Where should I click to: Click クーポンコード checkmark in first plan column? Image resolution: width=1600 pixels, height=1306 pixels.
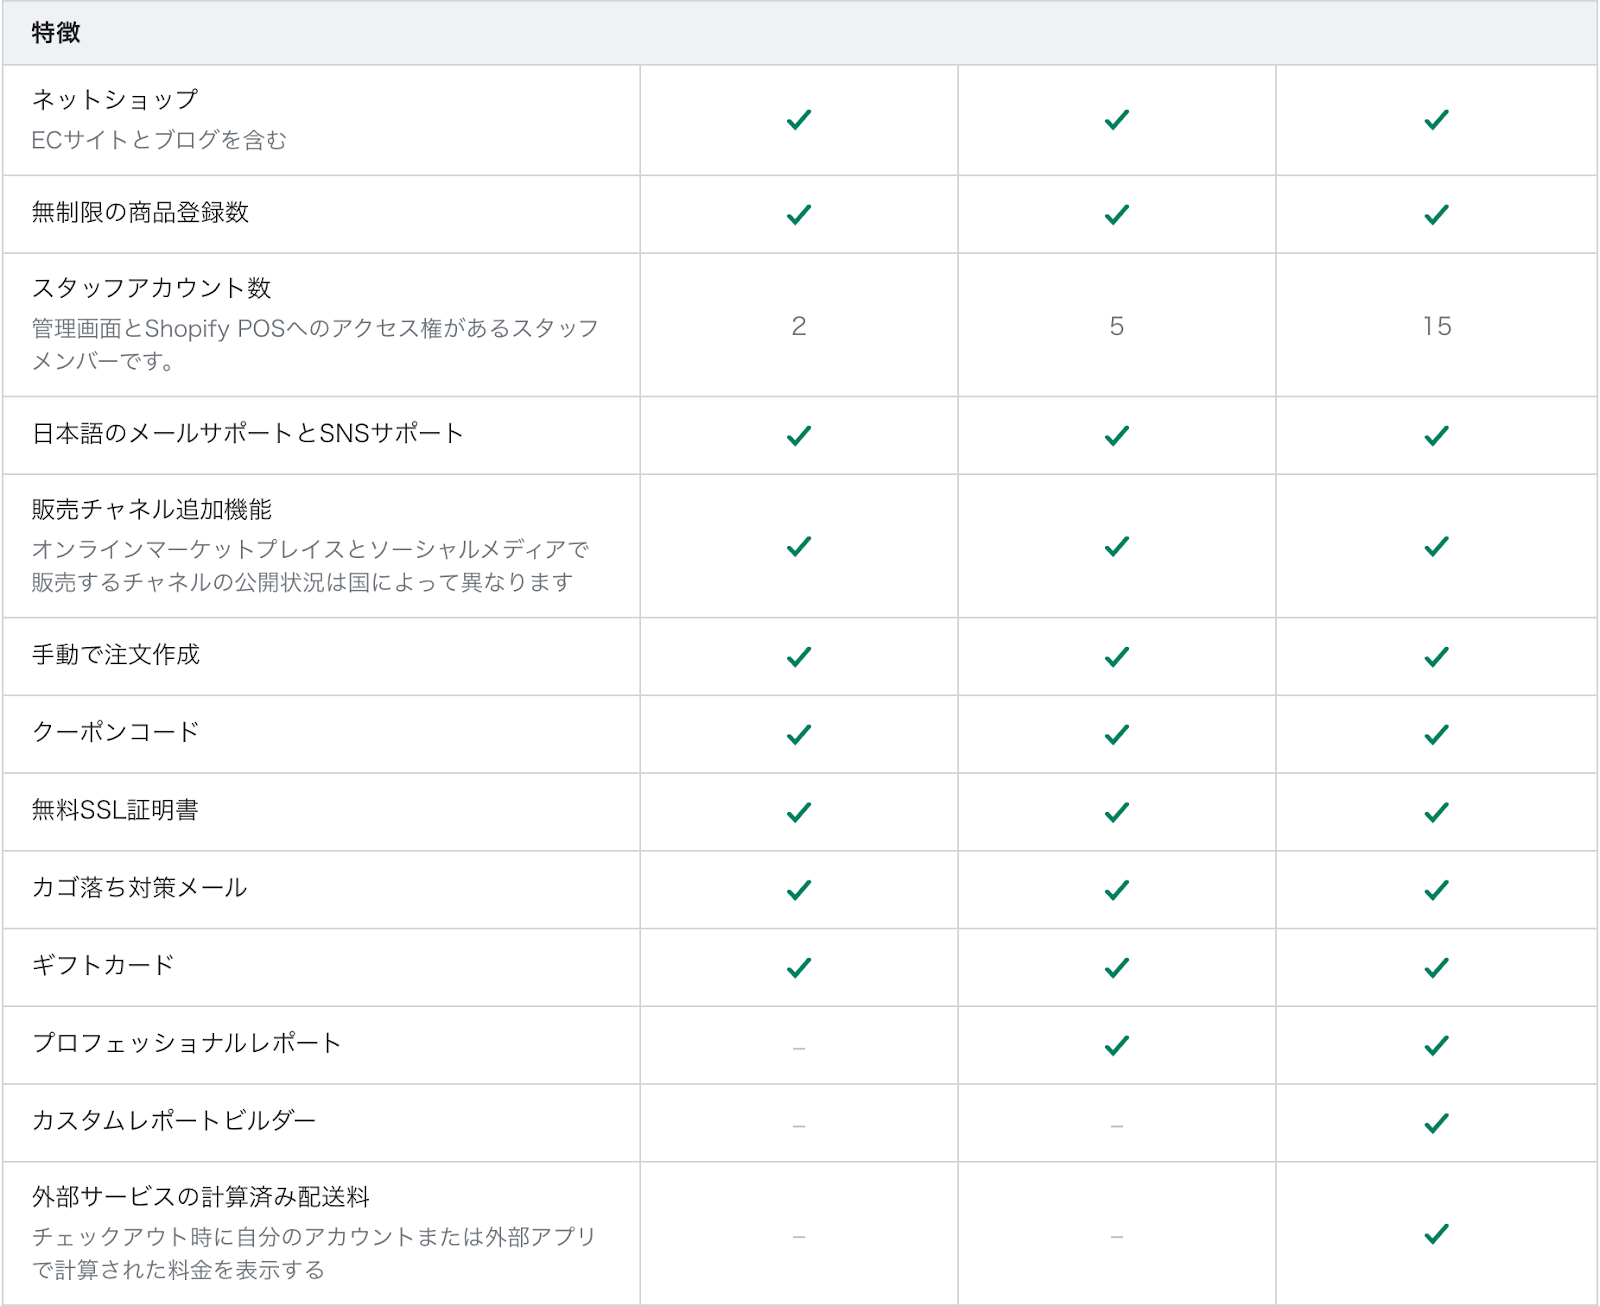click(x=799, y=735)
